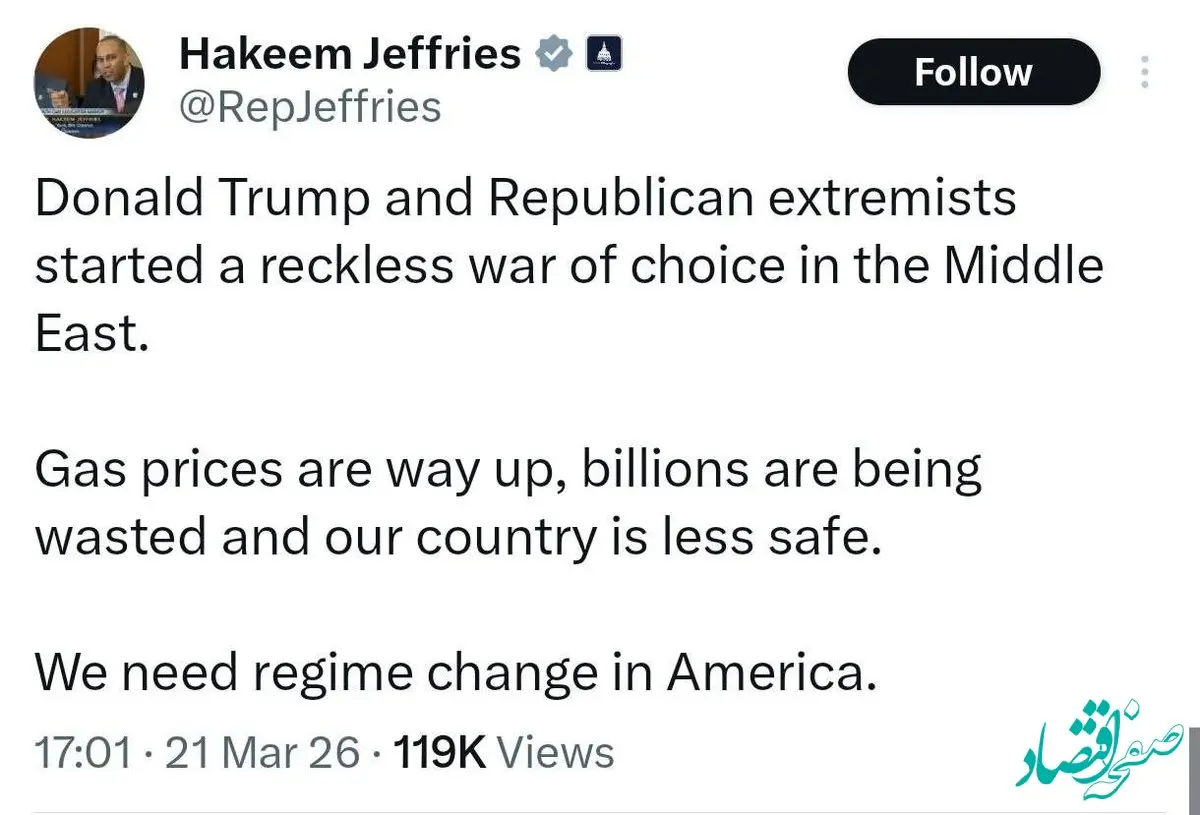Open the Hakeem Jeffries display name link
Screen dimensions: 1200x815
pos(349,54)
